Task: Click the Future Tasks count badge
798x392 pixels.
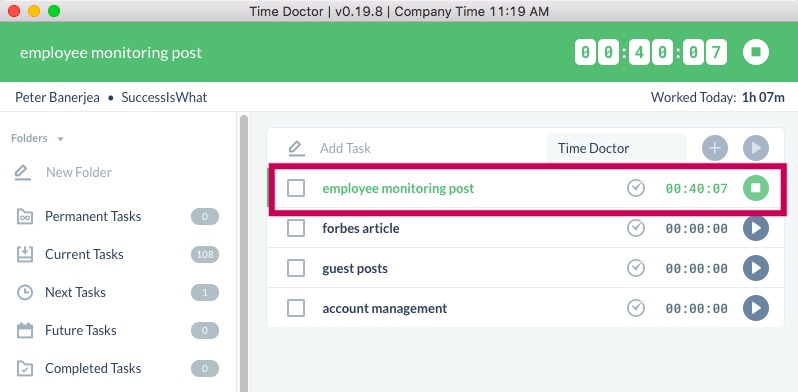Action: point(205,330)
